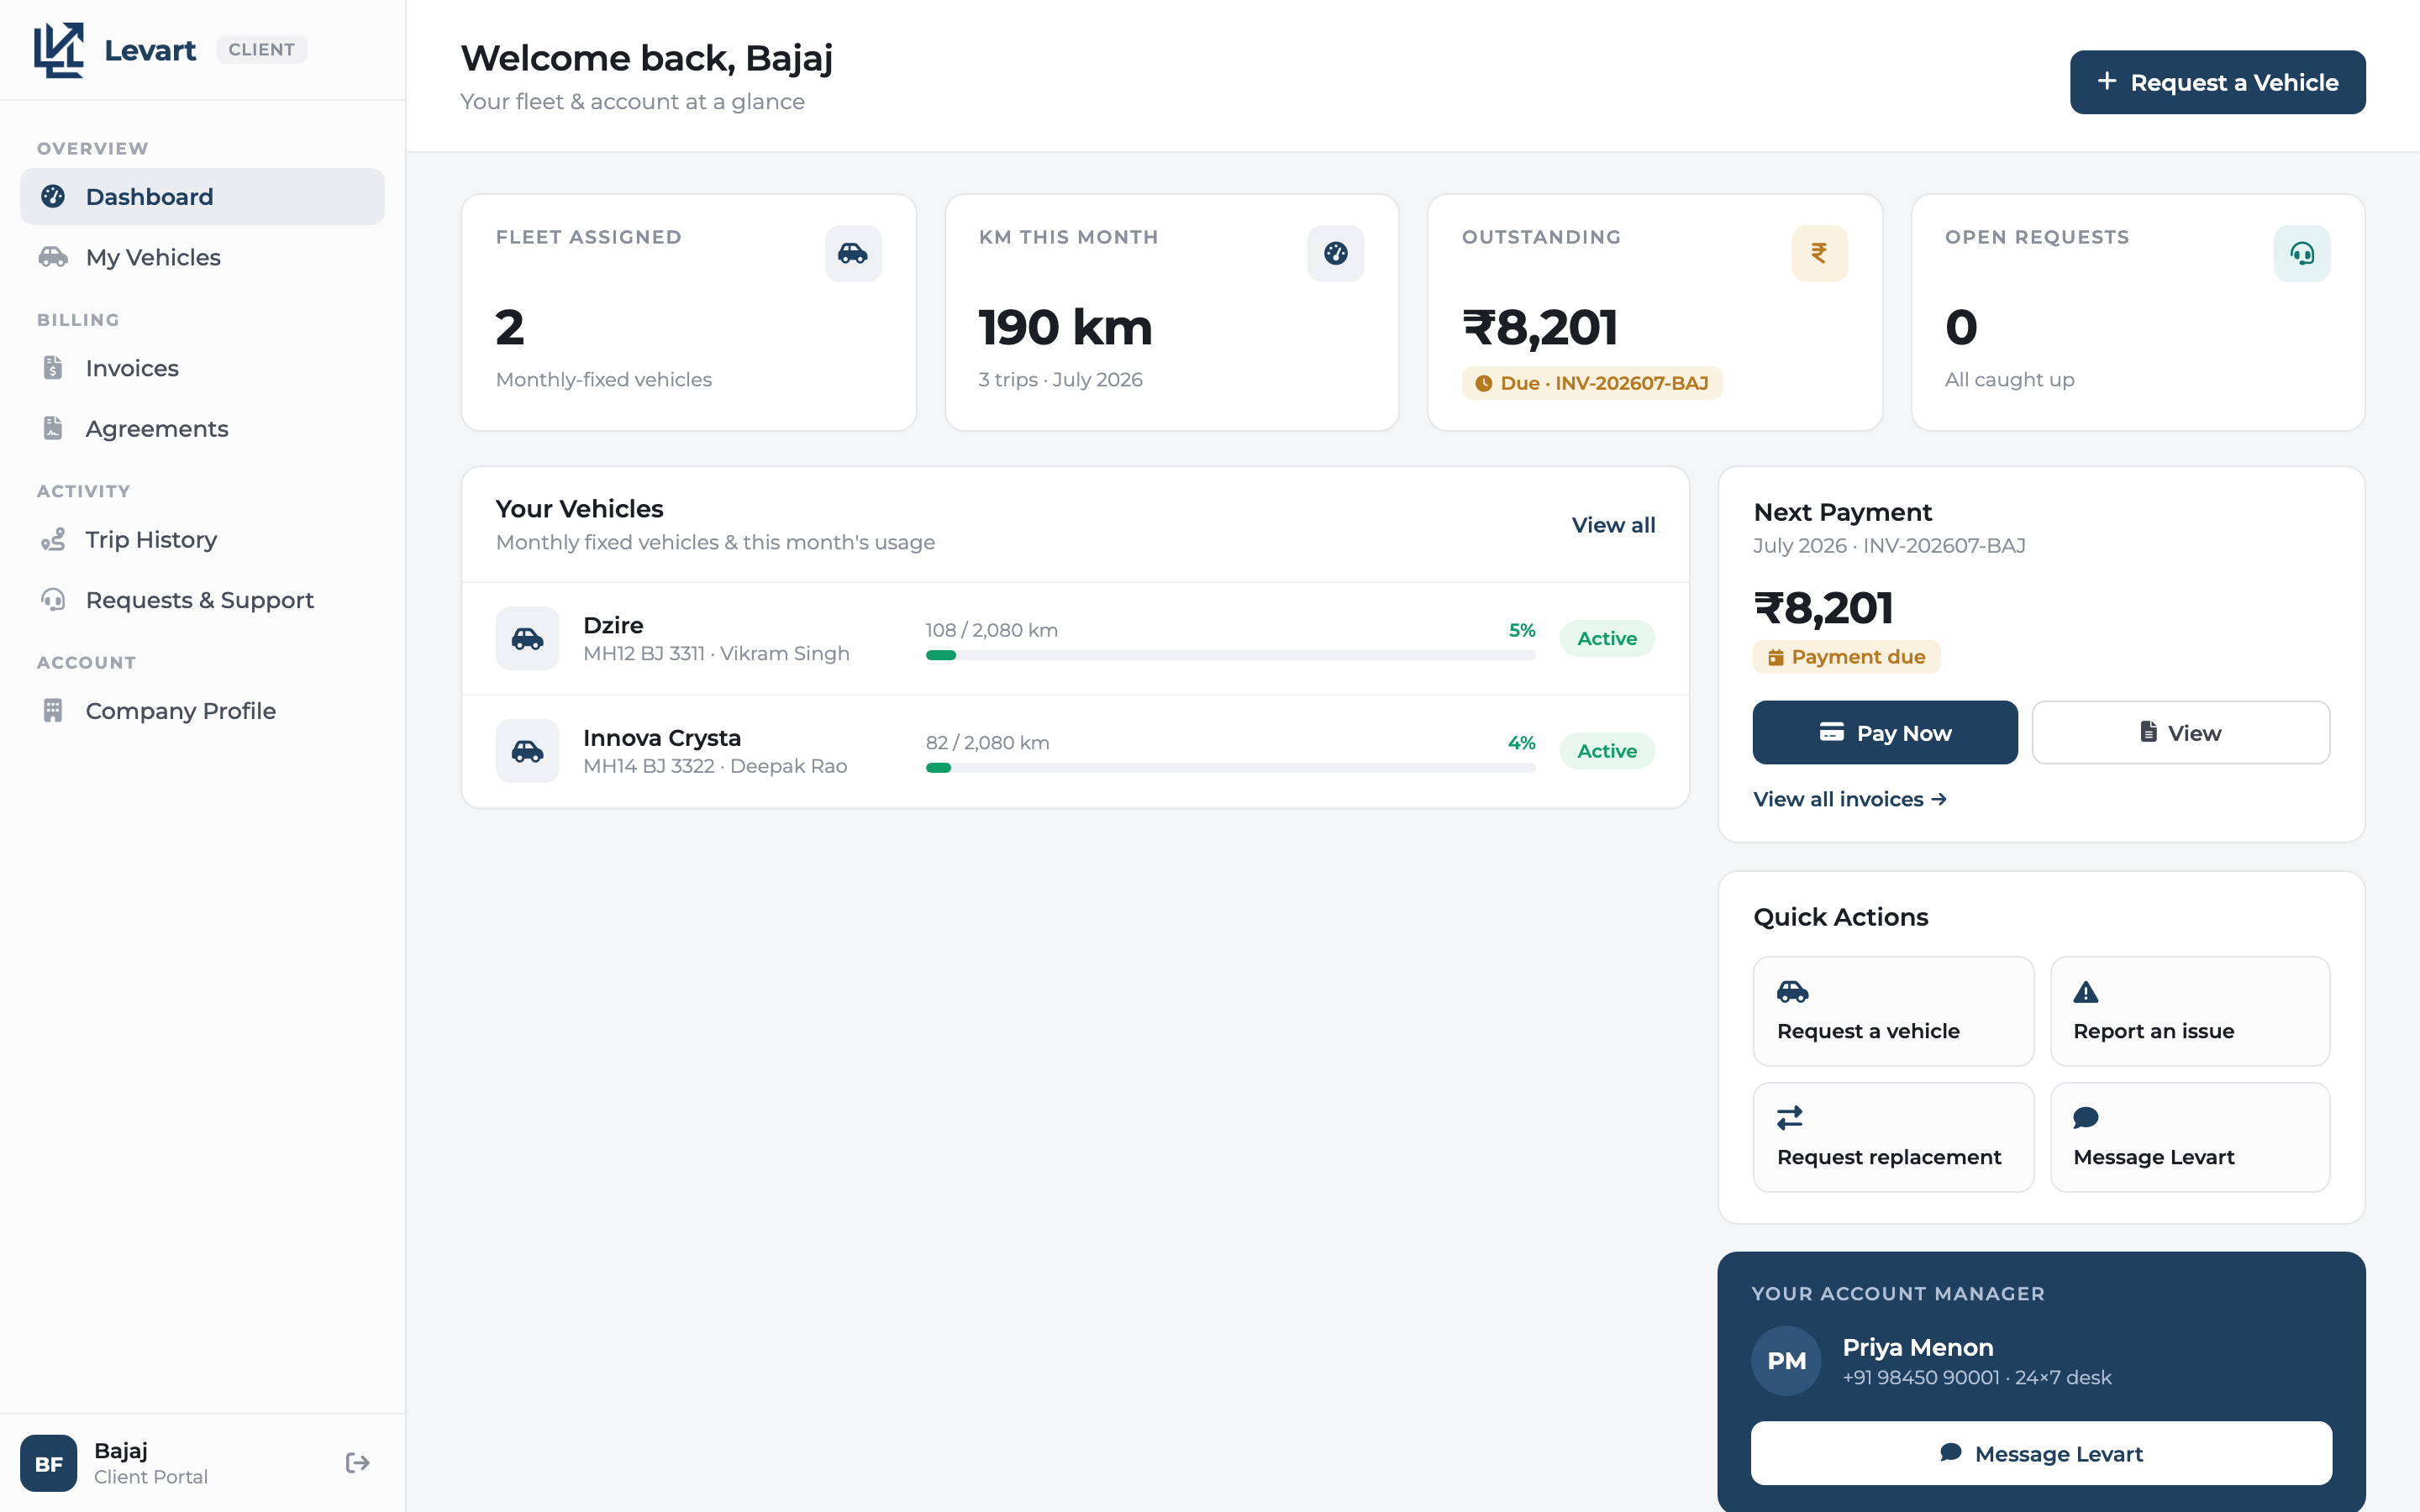Click the 190 km value
This screenshot has height=1512, width=2420.
tap(1065, 328)
